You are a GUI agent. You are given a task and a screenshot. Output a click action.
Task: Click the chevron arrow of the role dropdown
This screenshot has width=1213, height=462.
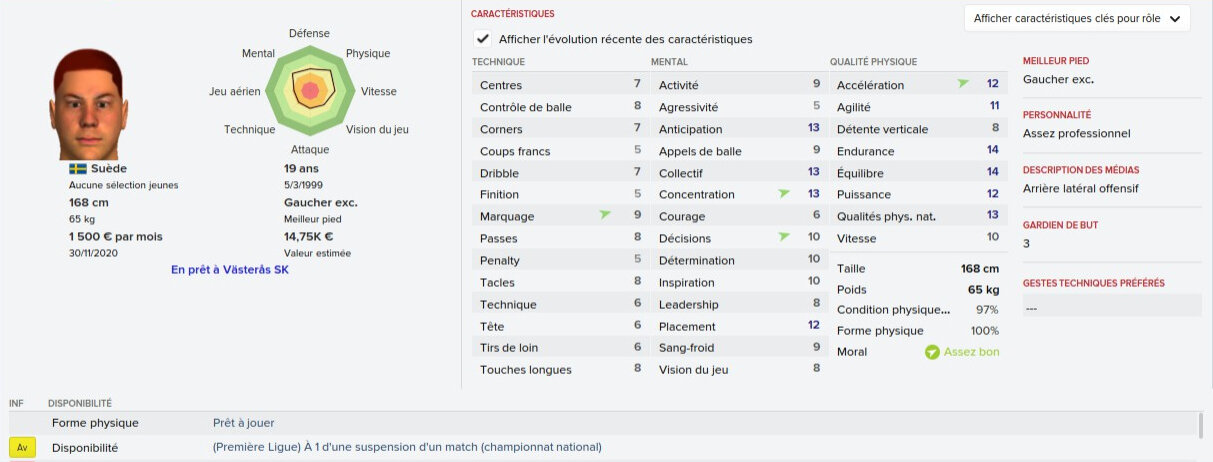click(x=1173, y=19)
